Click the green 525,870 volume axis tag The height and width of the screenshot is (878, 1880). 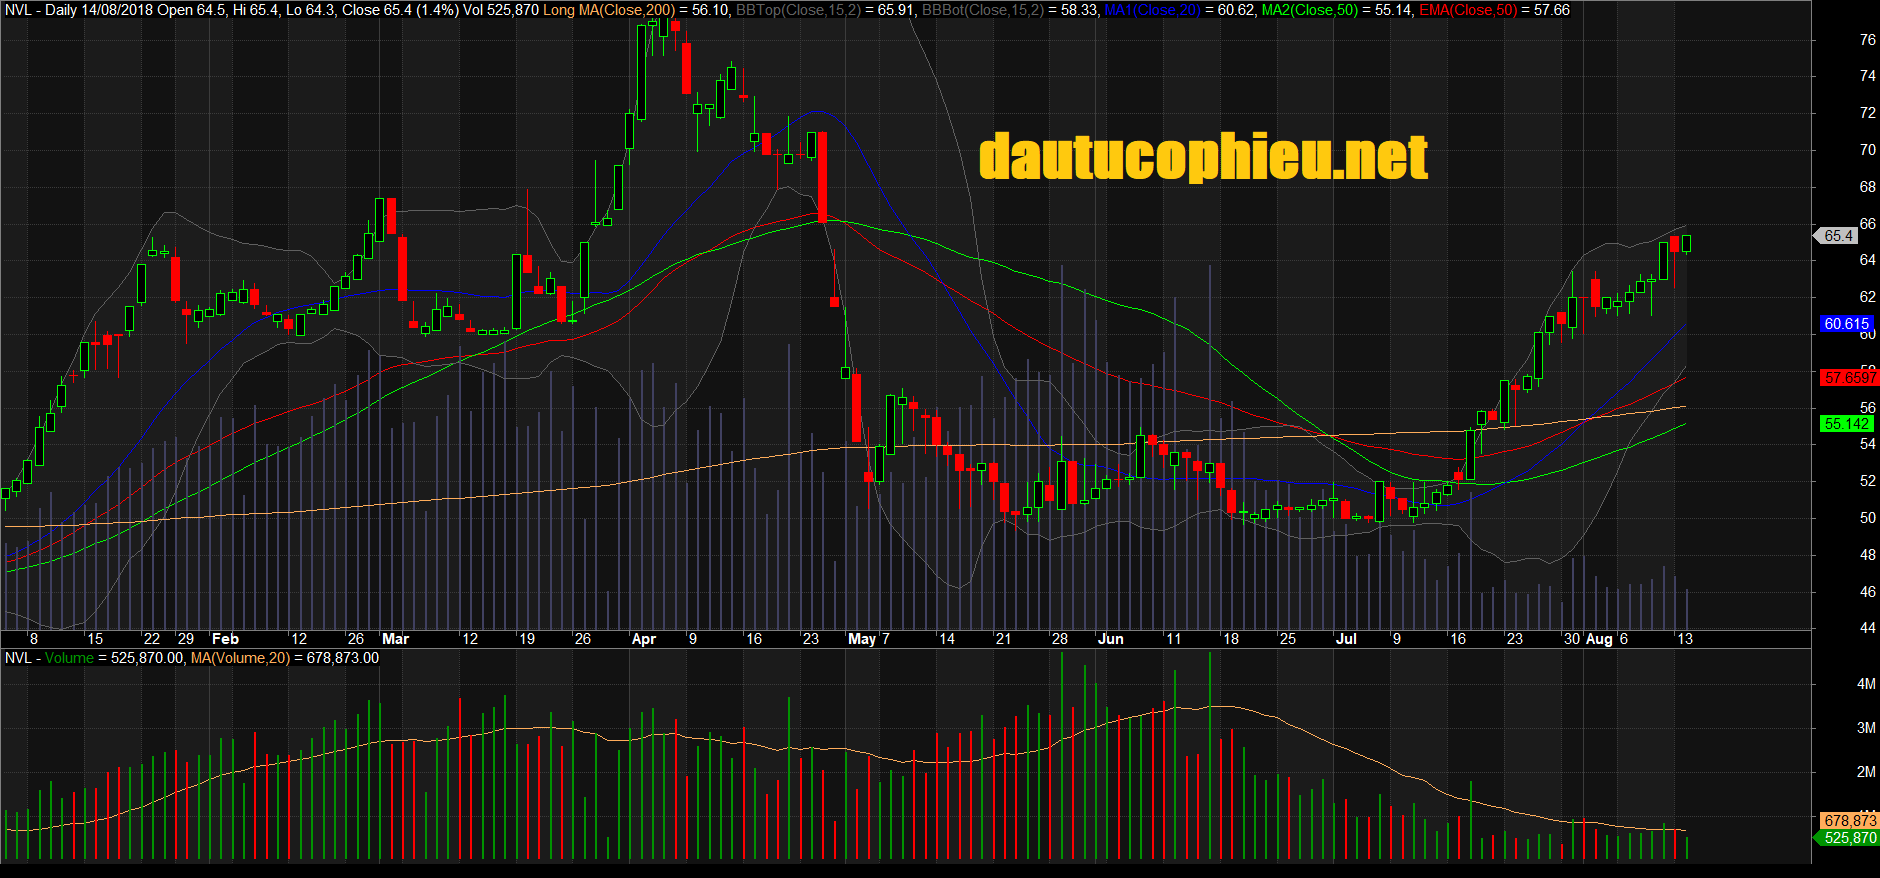(1848, 838)
